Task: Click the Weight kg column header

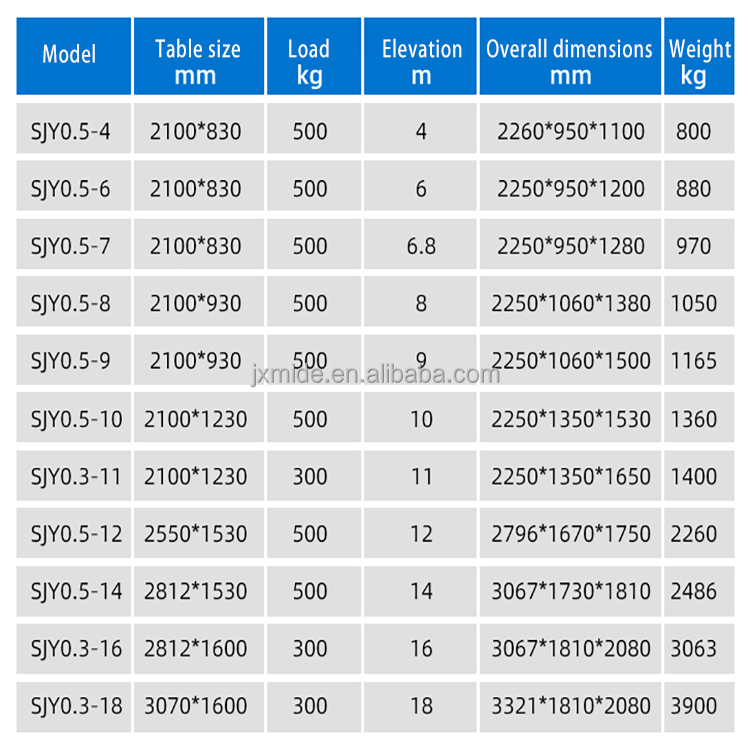Action: (x=701, y=60)
